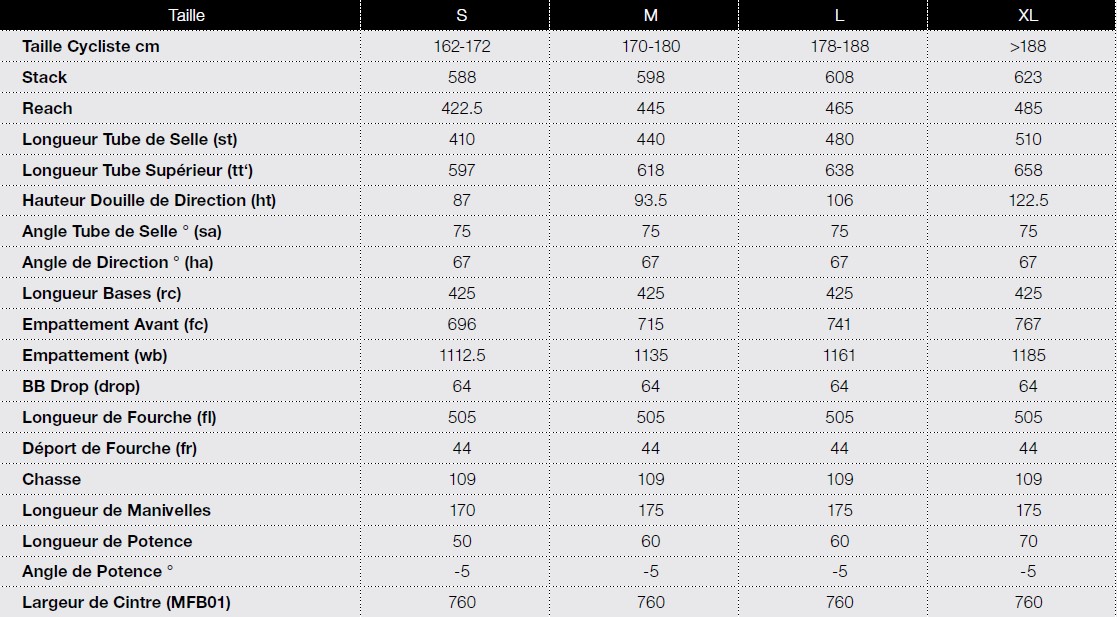Click the Stack row label
Screen dimensions: 1117x617
click(45, 77)
